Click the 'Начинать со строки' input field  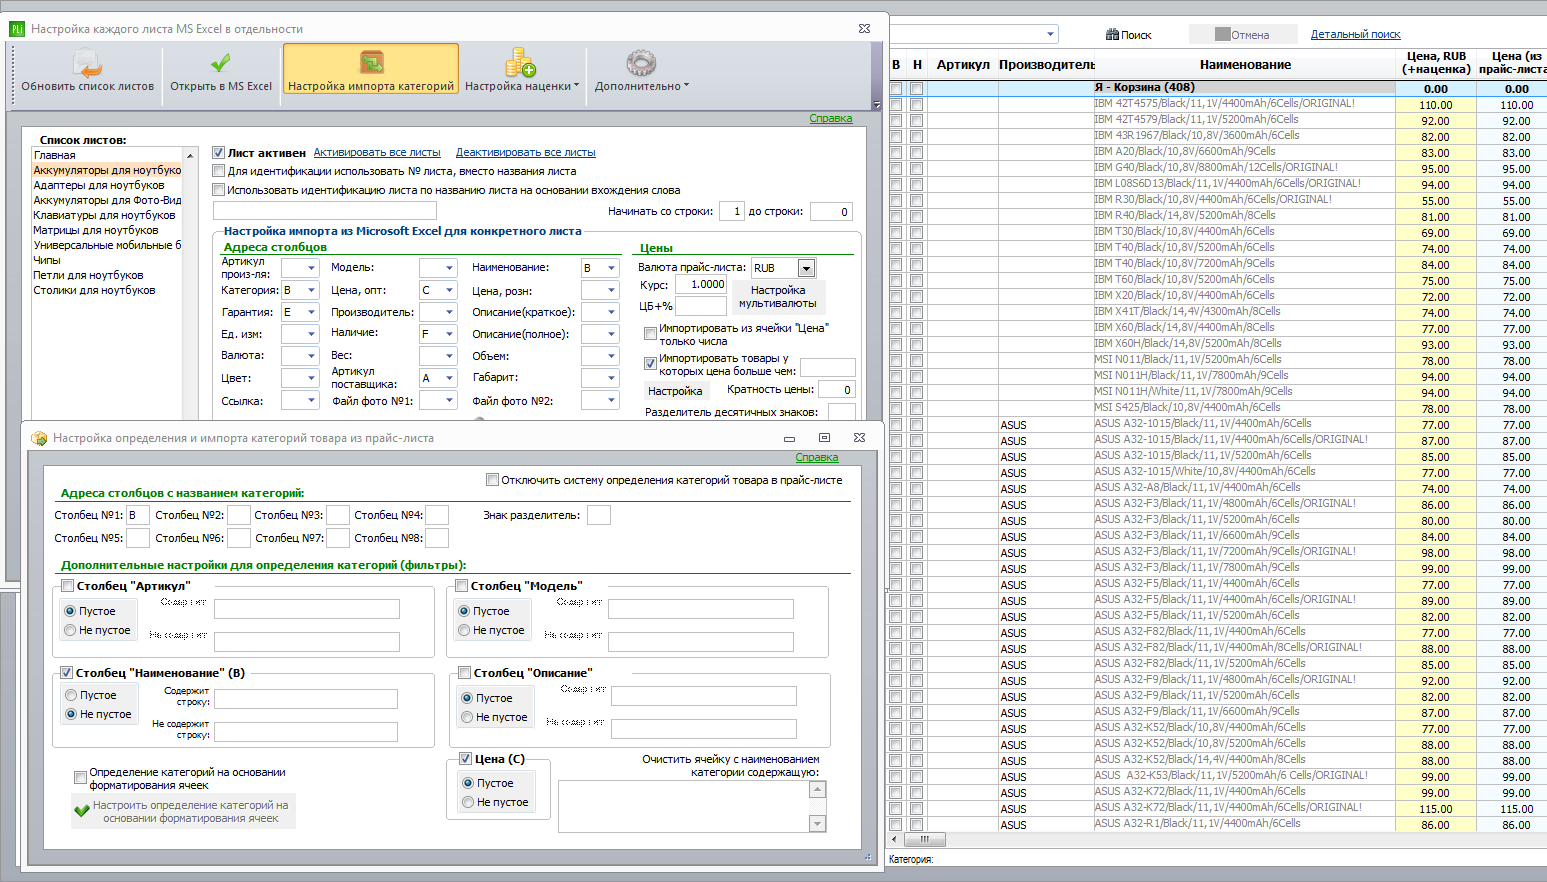point(732,211)
